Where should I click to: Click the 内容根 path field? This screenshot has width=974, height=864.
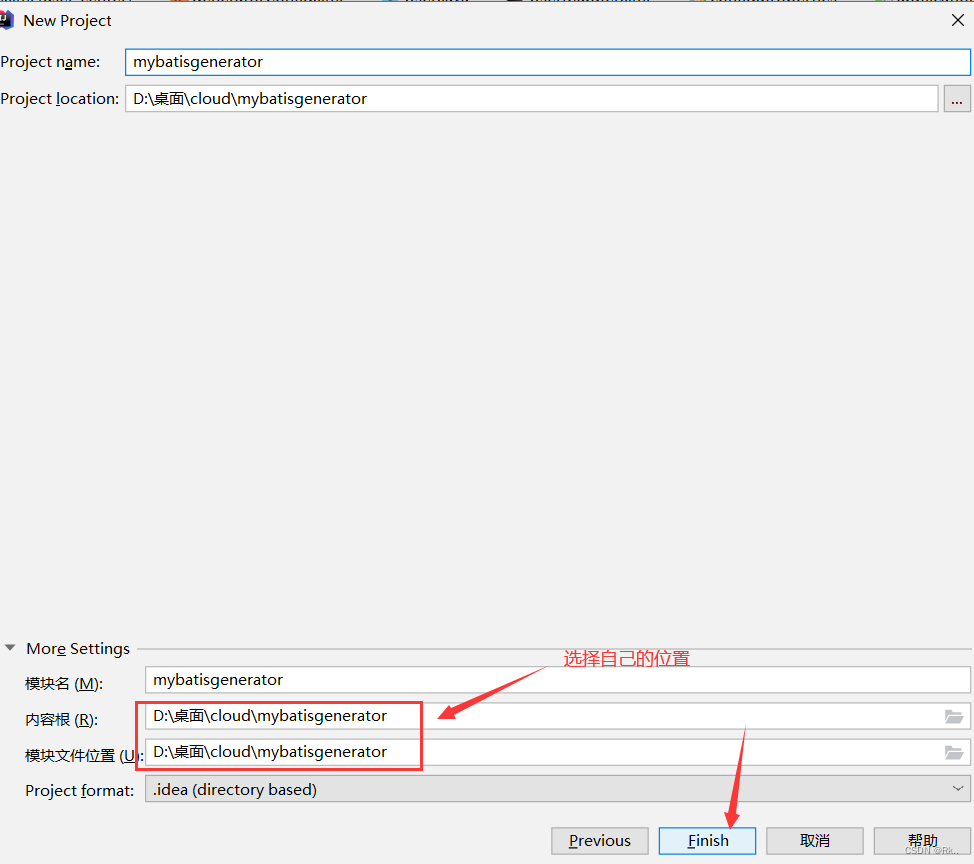(280, 716)
